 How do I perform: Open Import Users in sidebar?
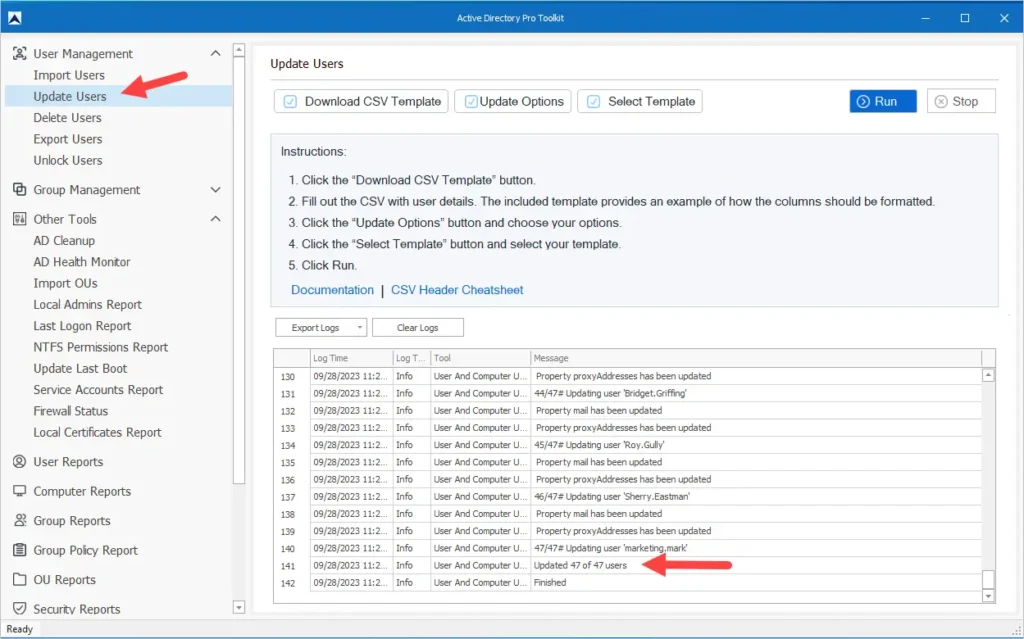69,75
